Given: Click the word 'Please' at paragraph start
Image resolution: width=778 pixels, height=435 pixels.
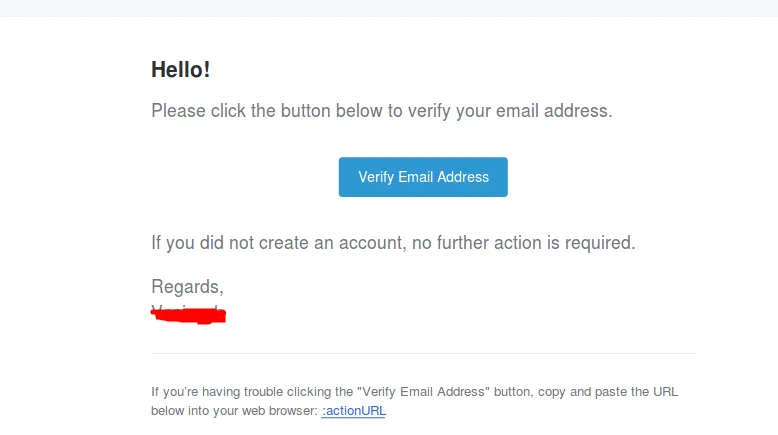Looking at the screenshot, I should click(178, 110).
